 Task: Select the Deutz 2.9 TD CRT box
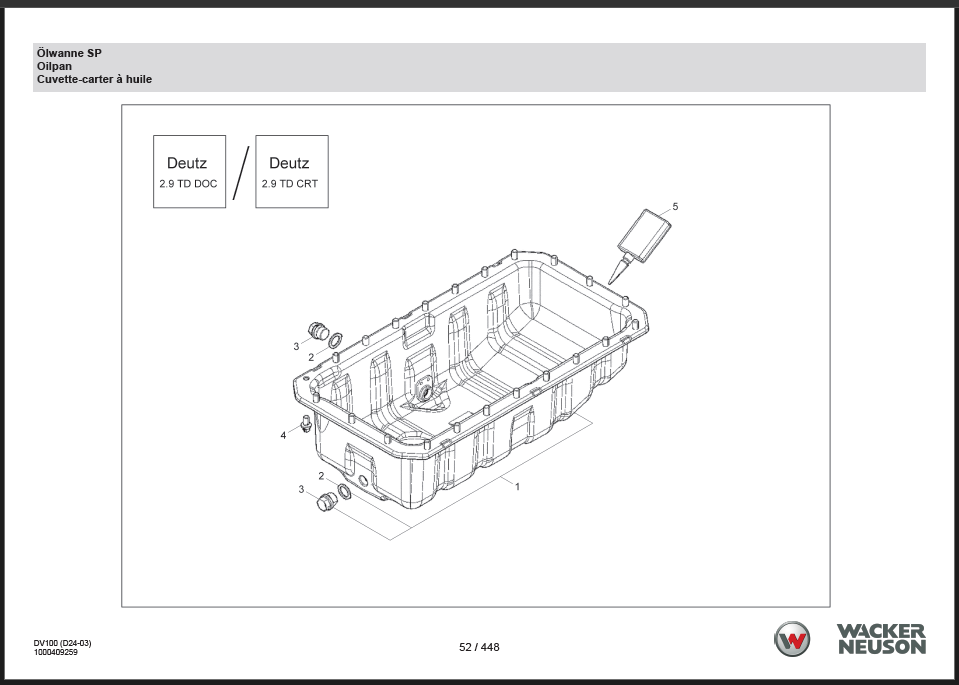click(291, 171)
